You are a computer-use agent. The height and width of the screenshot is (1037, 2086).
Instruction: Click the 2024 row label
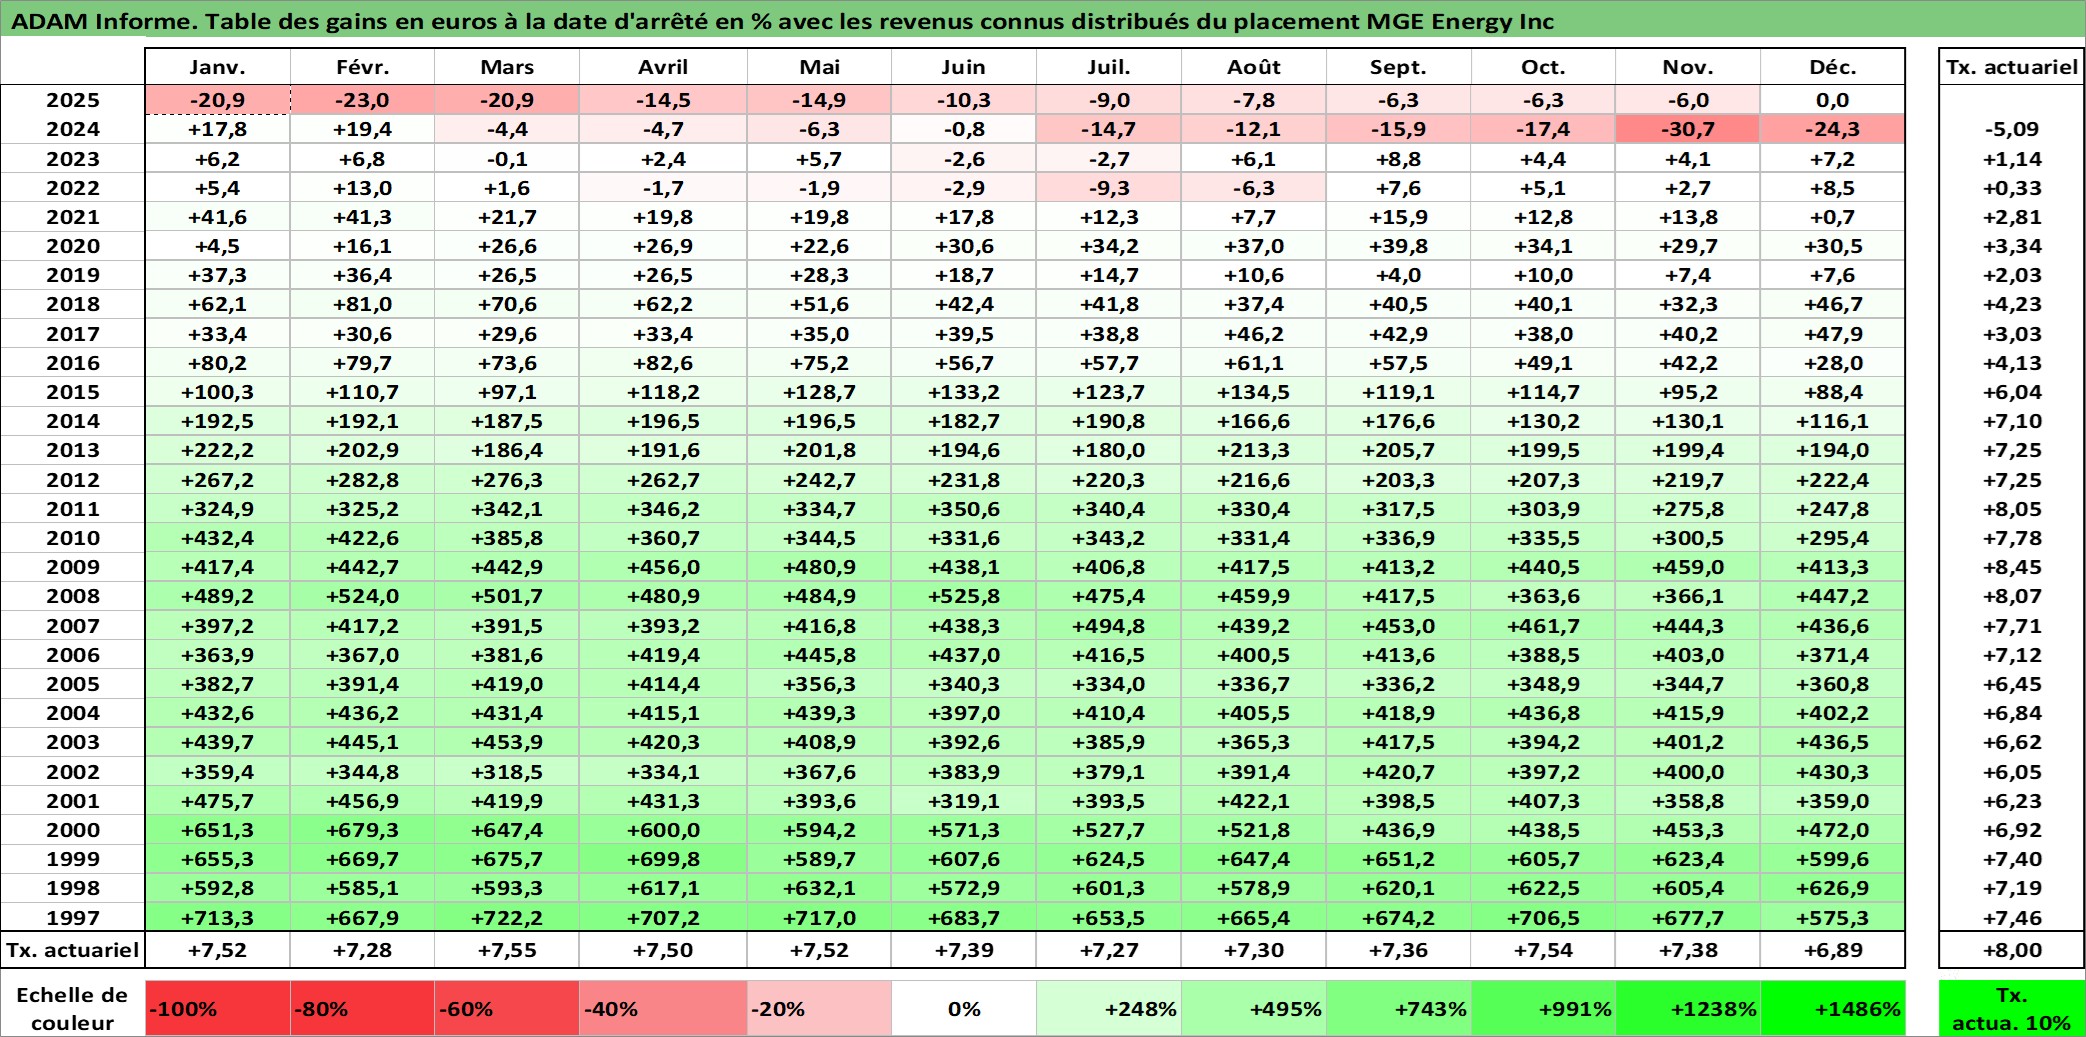72,129
